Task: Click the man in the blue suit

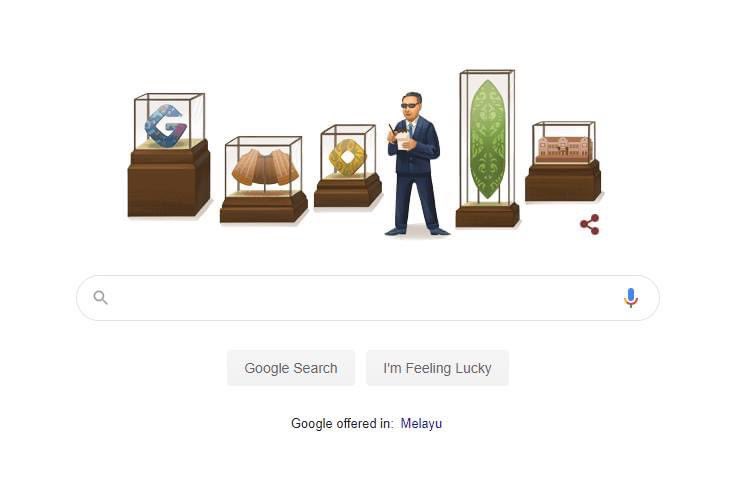Action: coord(415,164)
